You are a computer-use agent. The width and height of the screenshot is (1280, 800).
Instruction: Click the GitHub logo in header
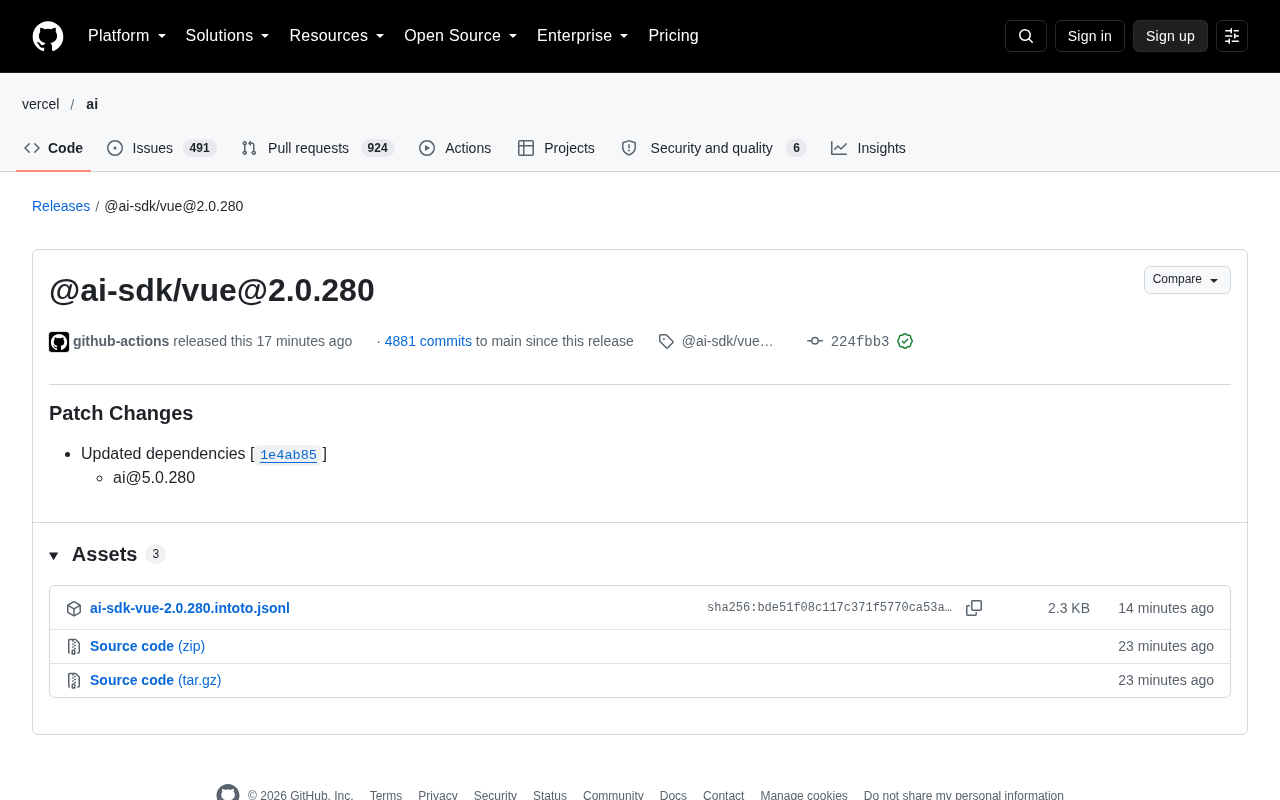click(x=48, y=36)
